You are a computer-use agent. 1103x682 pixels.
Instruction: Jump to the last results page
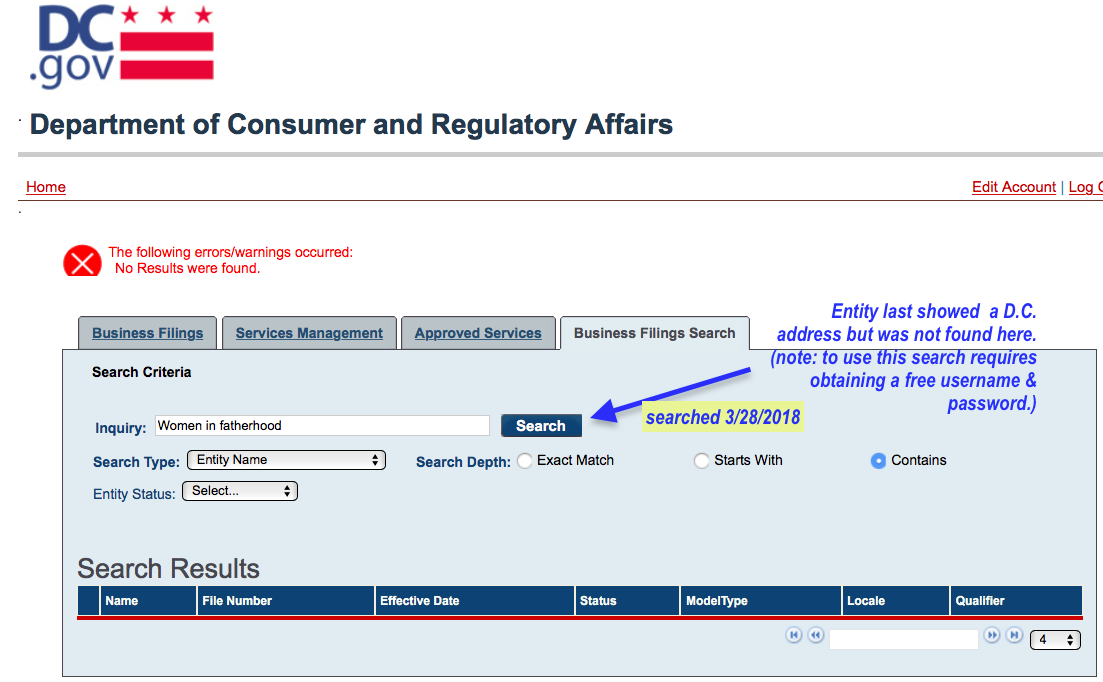[x=1014, y=635]
